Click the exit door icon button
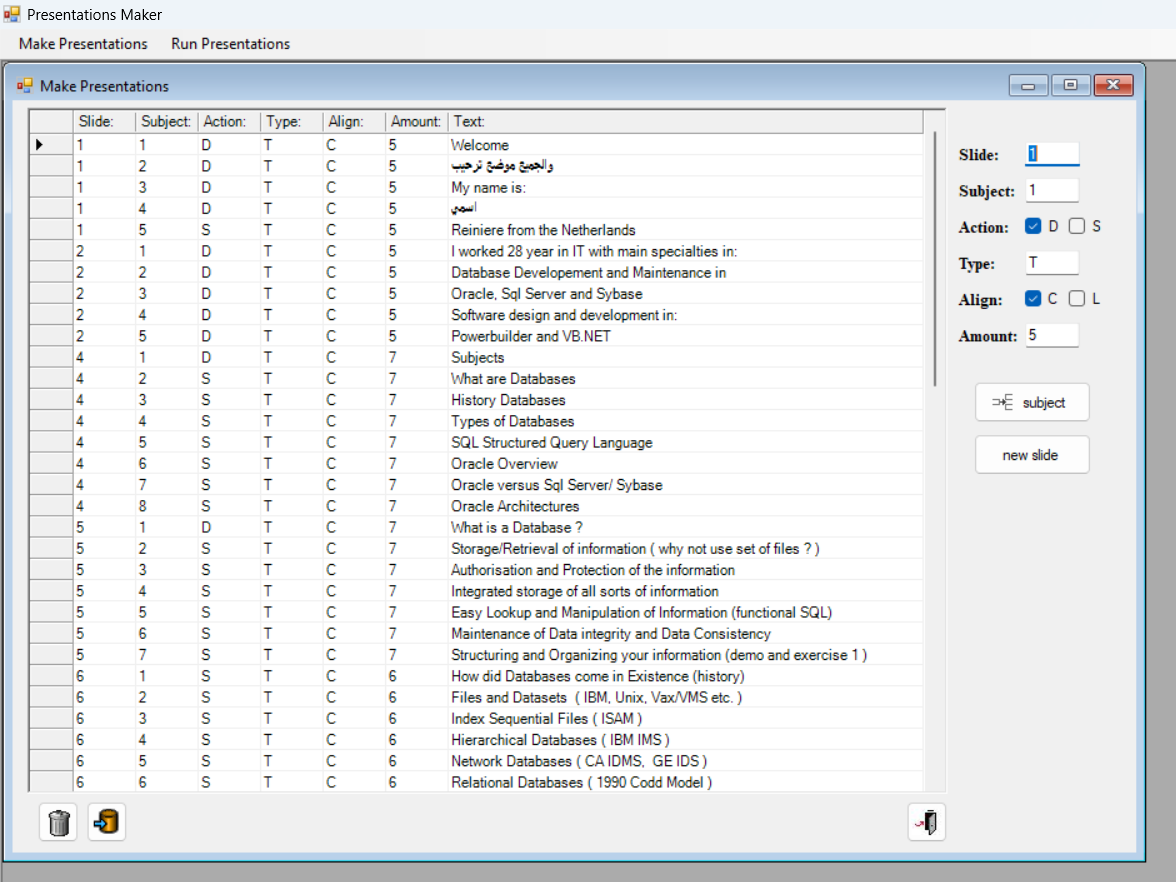The height and width of the screenshot is (882, 1176). pos(926,822)
